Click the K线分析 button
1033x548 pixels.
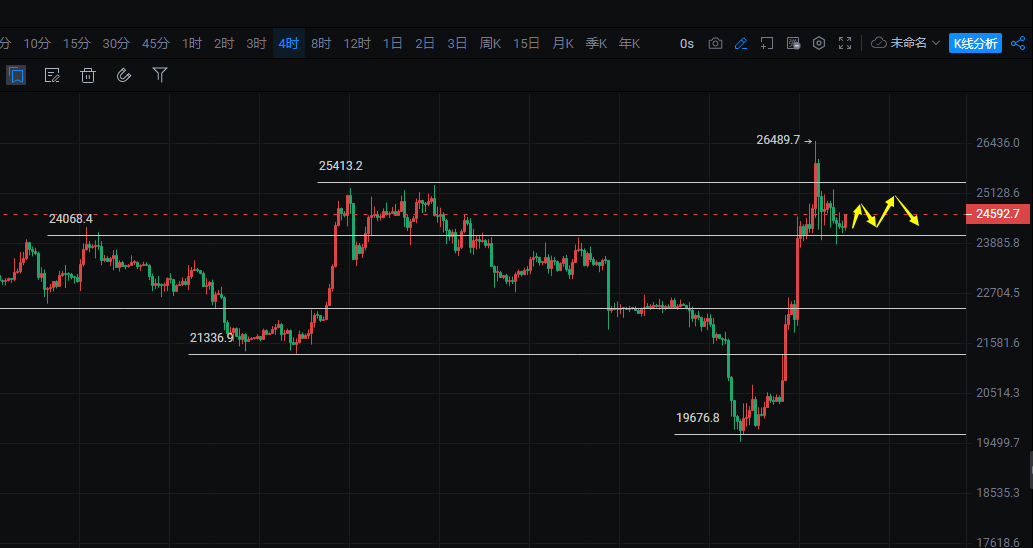coord(975,43)
